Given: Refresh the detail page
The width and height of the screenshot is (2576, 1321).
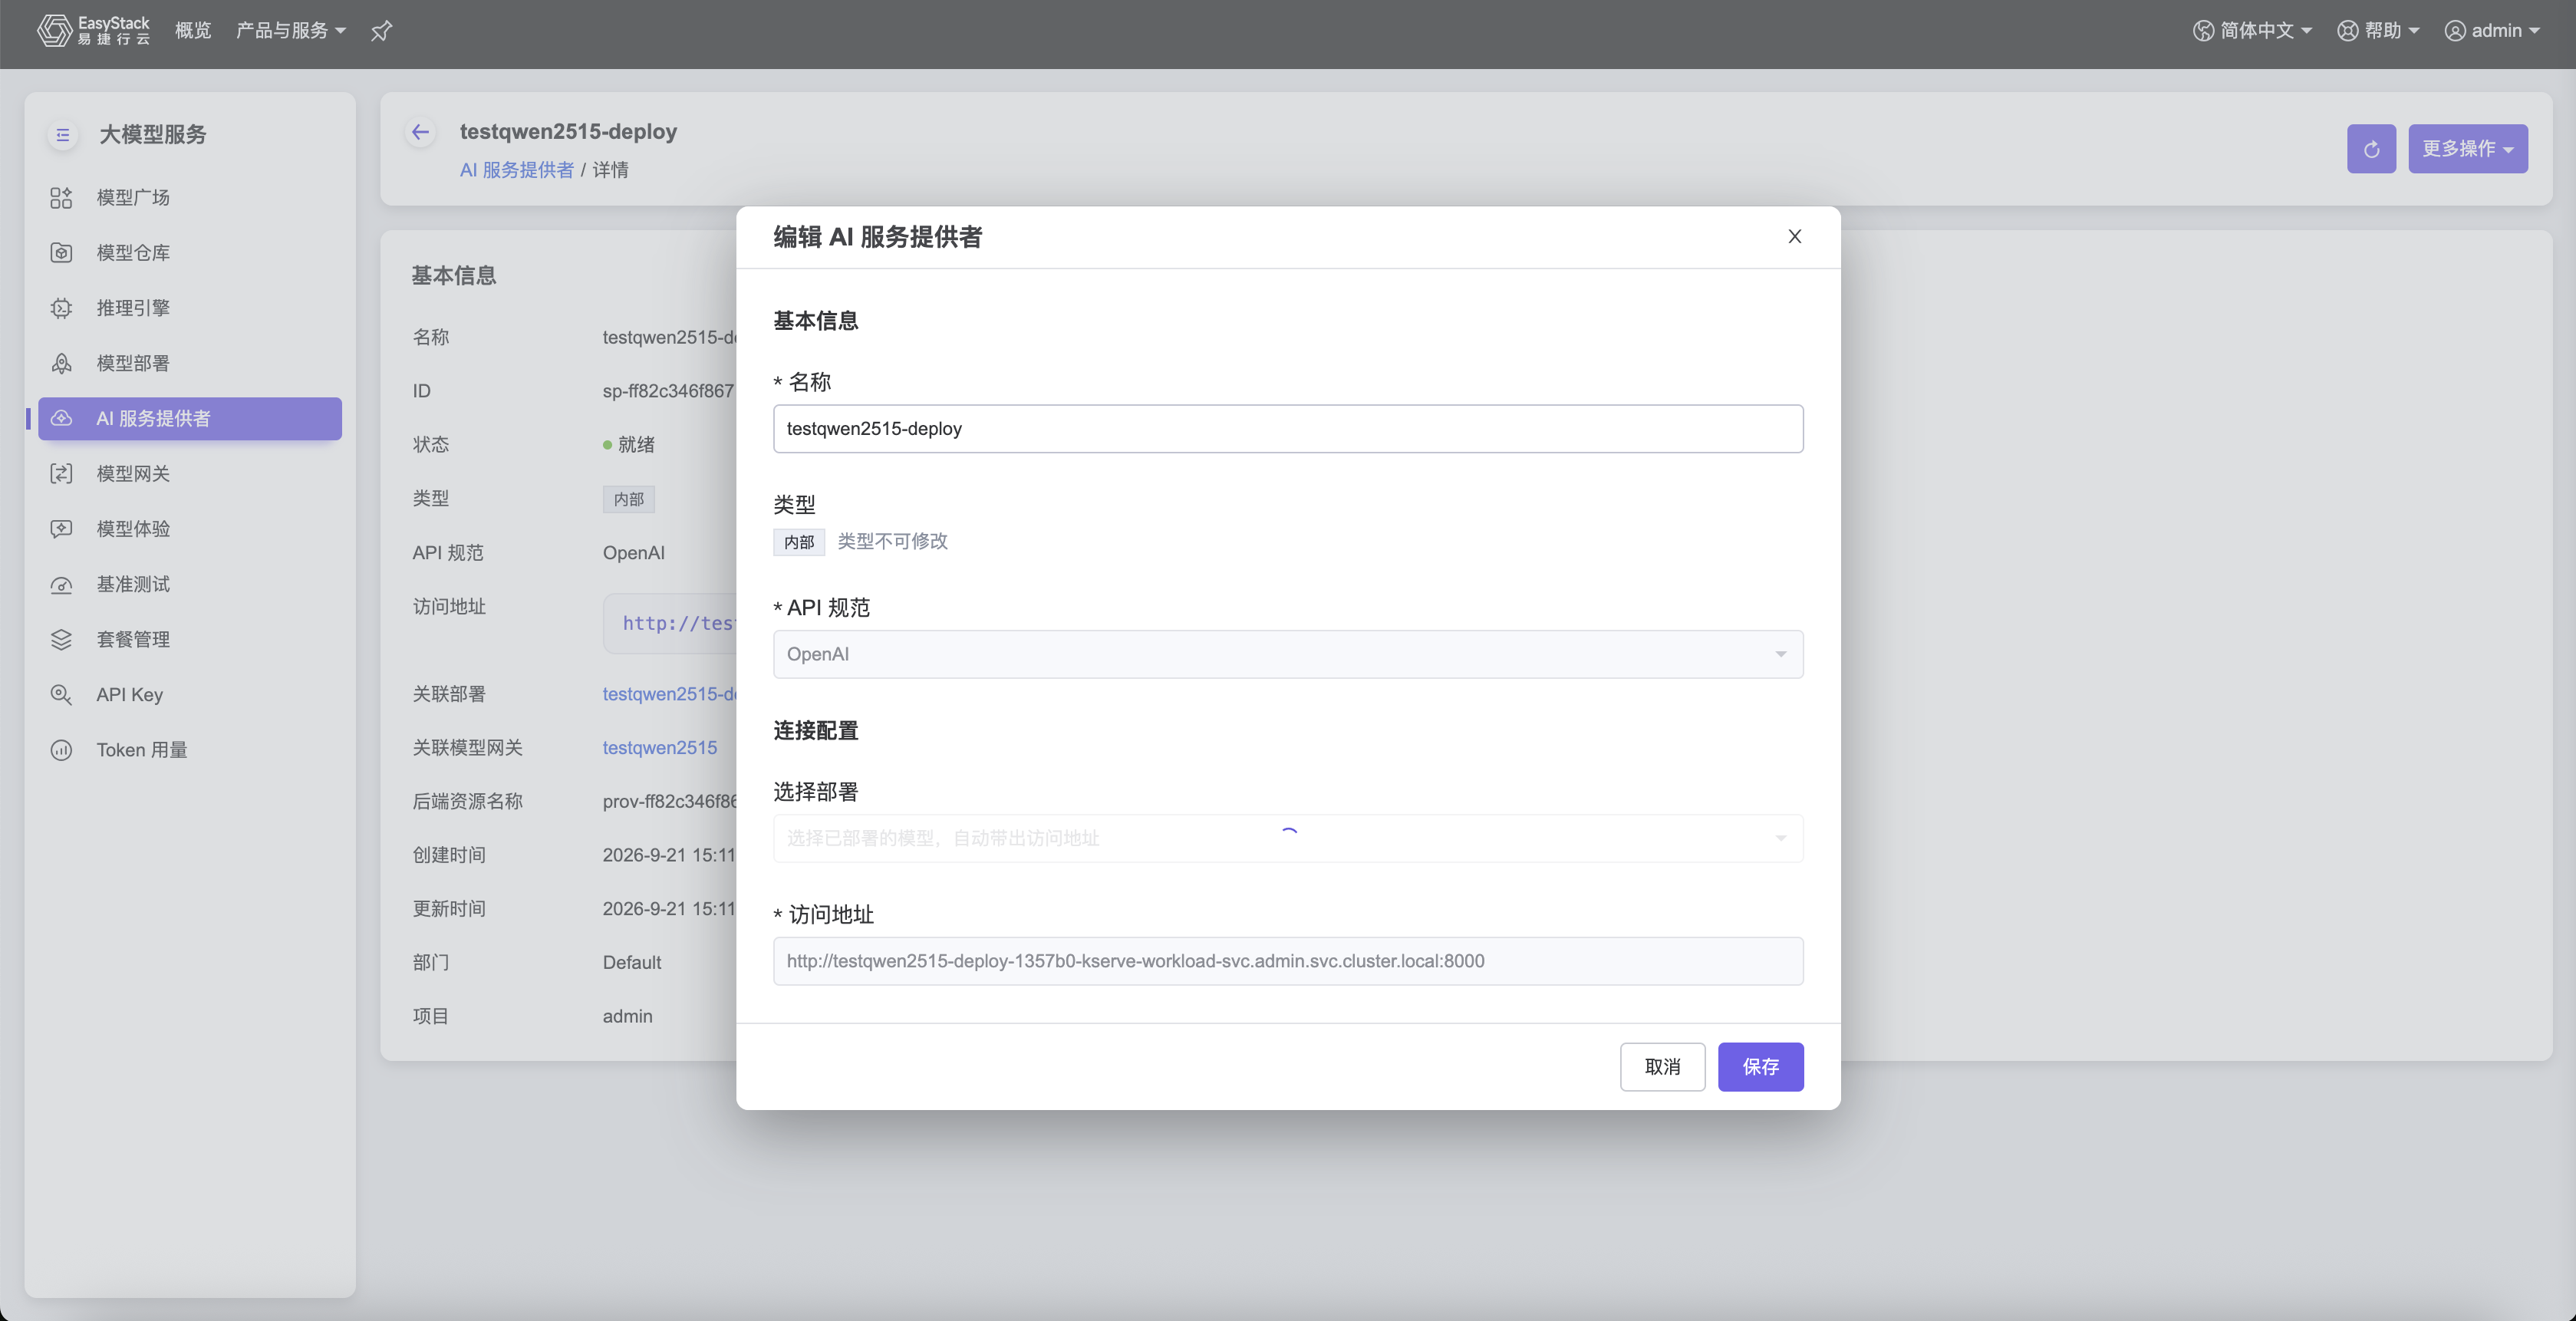Looking at the screenshot, I should pos(2371,149).
